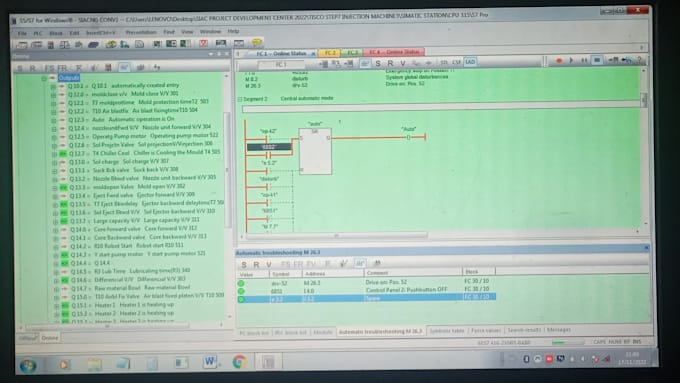Viewport: 680px width, 383px height.
Task: Select the Outputs tree item
Action: click(x=69, y=78)
